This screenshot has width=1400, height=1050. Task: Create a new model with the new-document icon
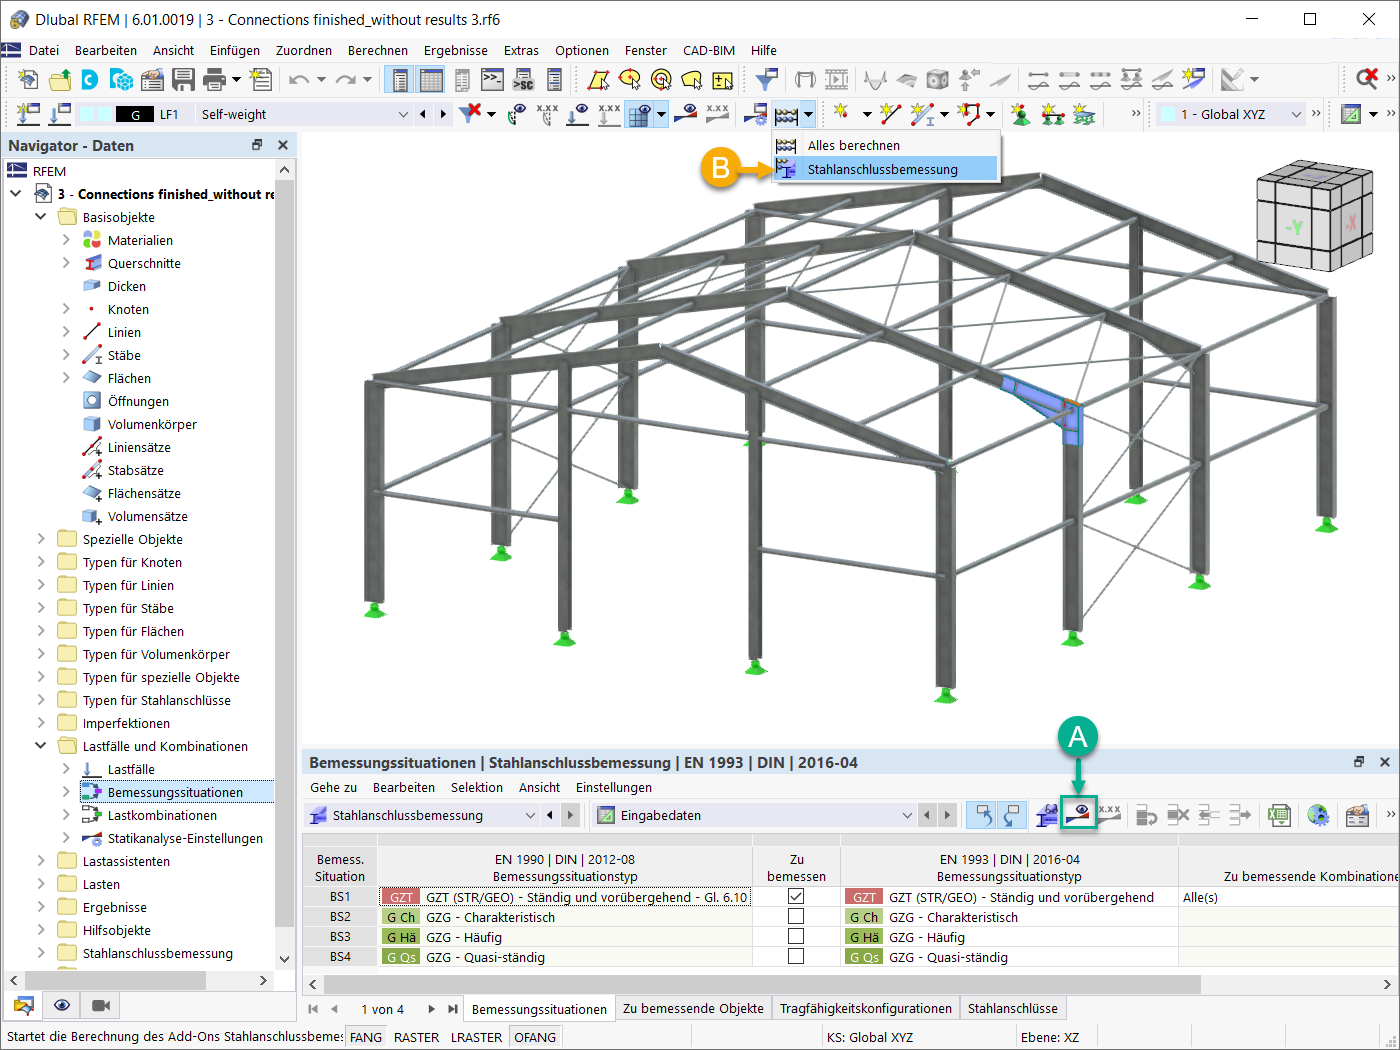(28, 80)
